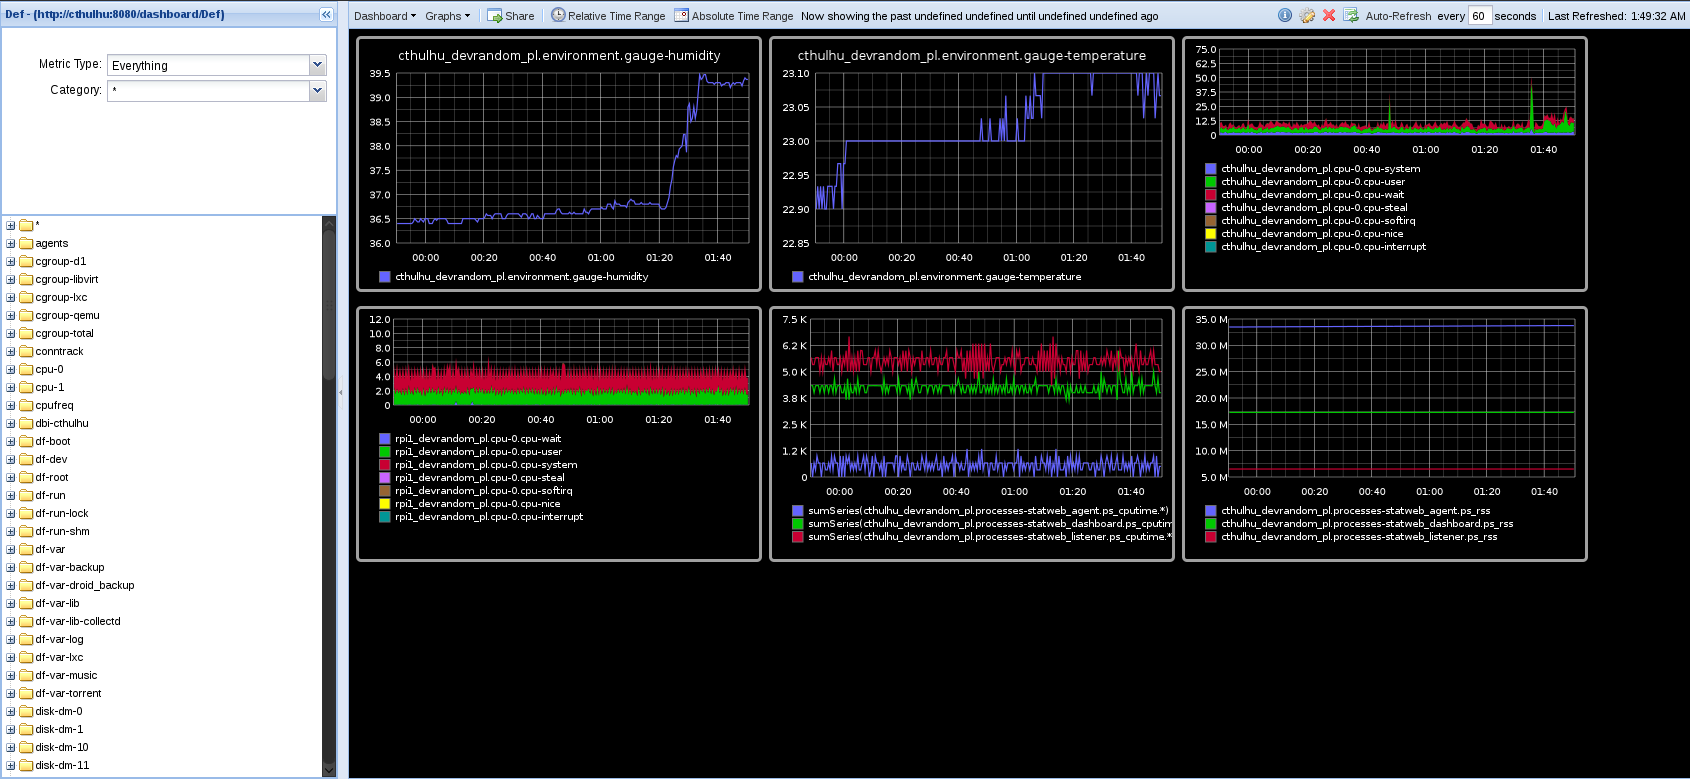Select the df-root tree item

[x=52, y=477]
